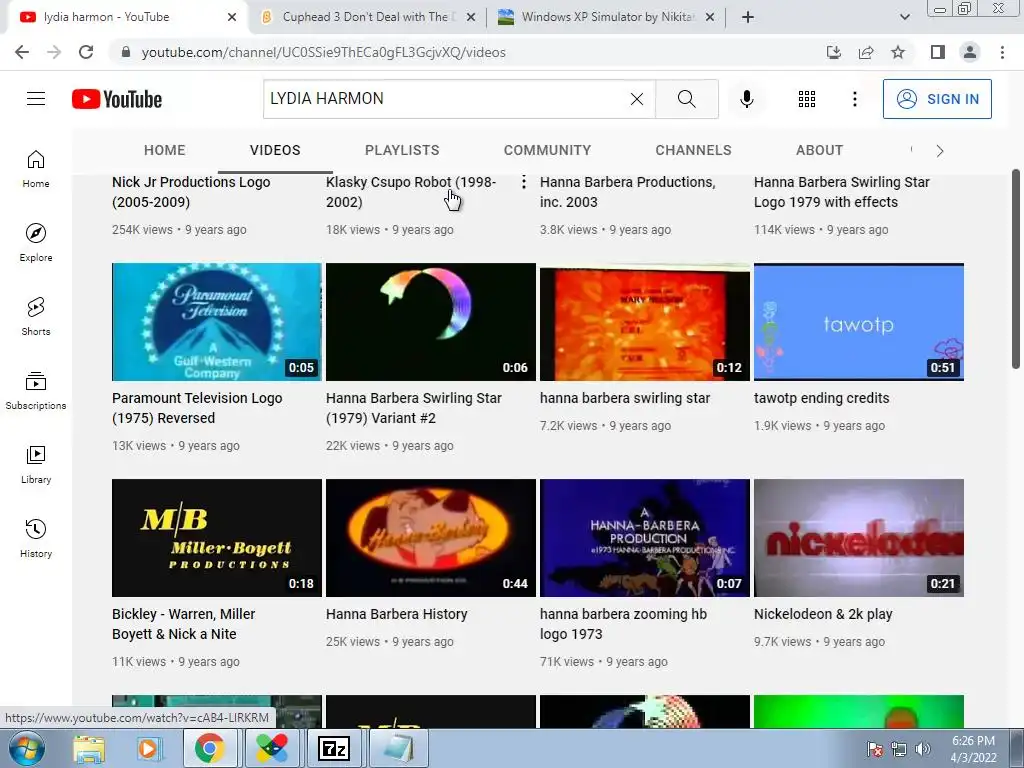Open Paramount Television Logo (1975) Reversed title
This screenshot has width=1024, height=768.
click(x=197, y=408)
